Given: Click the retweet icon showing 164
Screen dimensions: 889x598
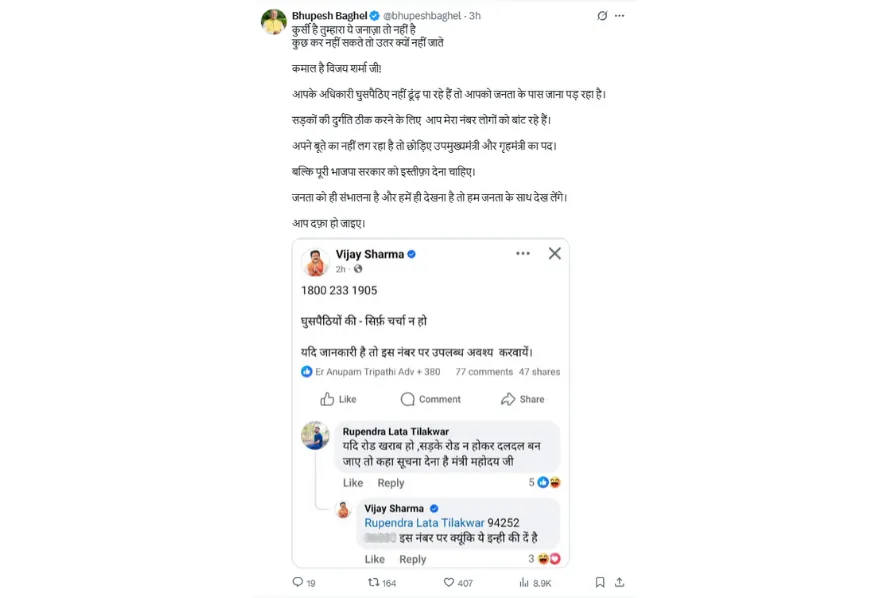Looking at the screenshot, I should pyautogui.click(x=373, y=582).
